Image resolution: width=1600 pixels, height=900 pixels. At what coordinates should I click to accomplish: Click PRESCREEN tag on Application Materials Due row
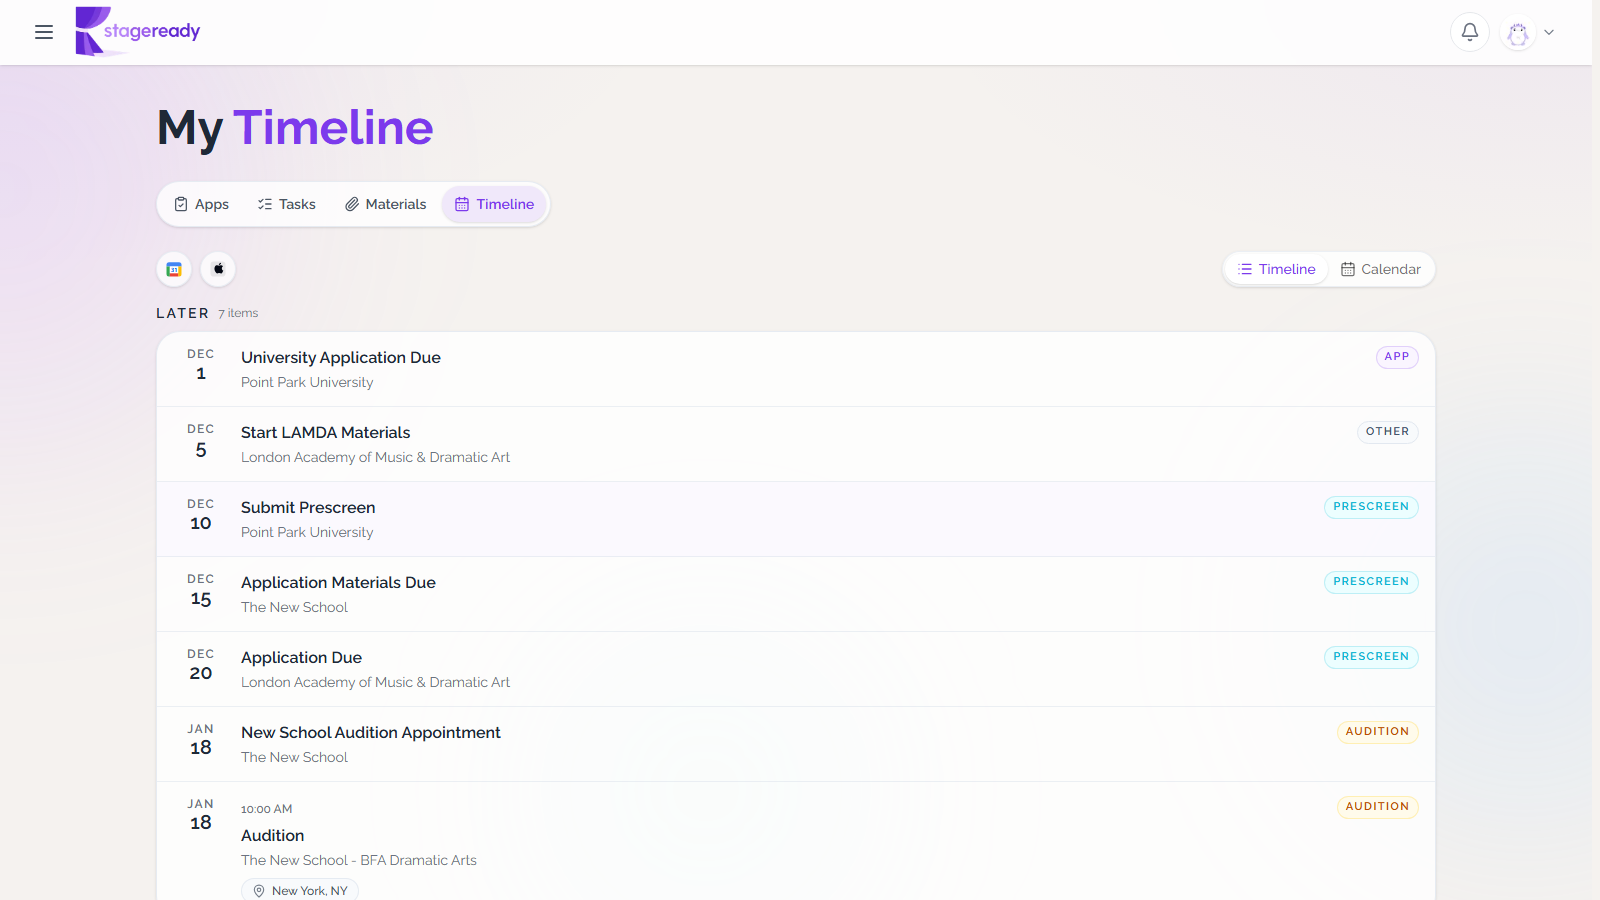1371,582
